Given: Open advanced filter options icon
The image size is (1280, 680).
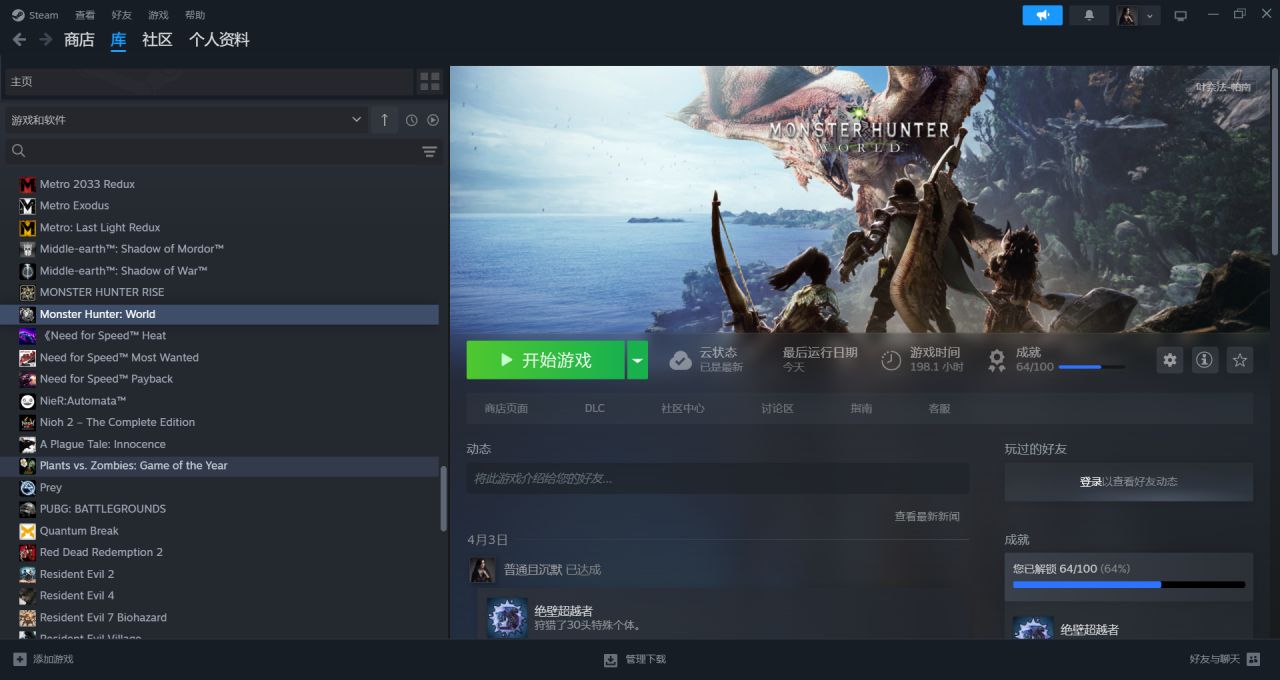Looking at the screenshot, I should 429,151.
